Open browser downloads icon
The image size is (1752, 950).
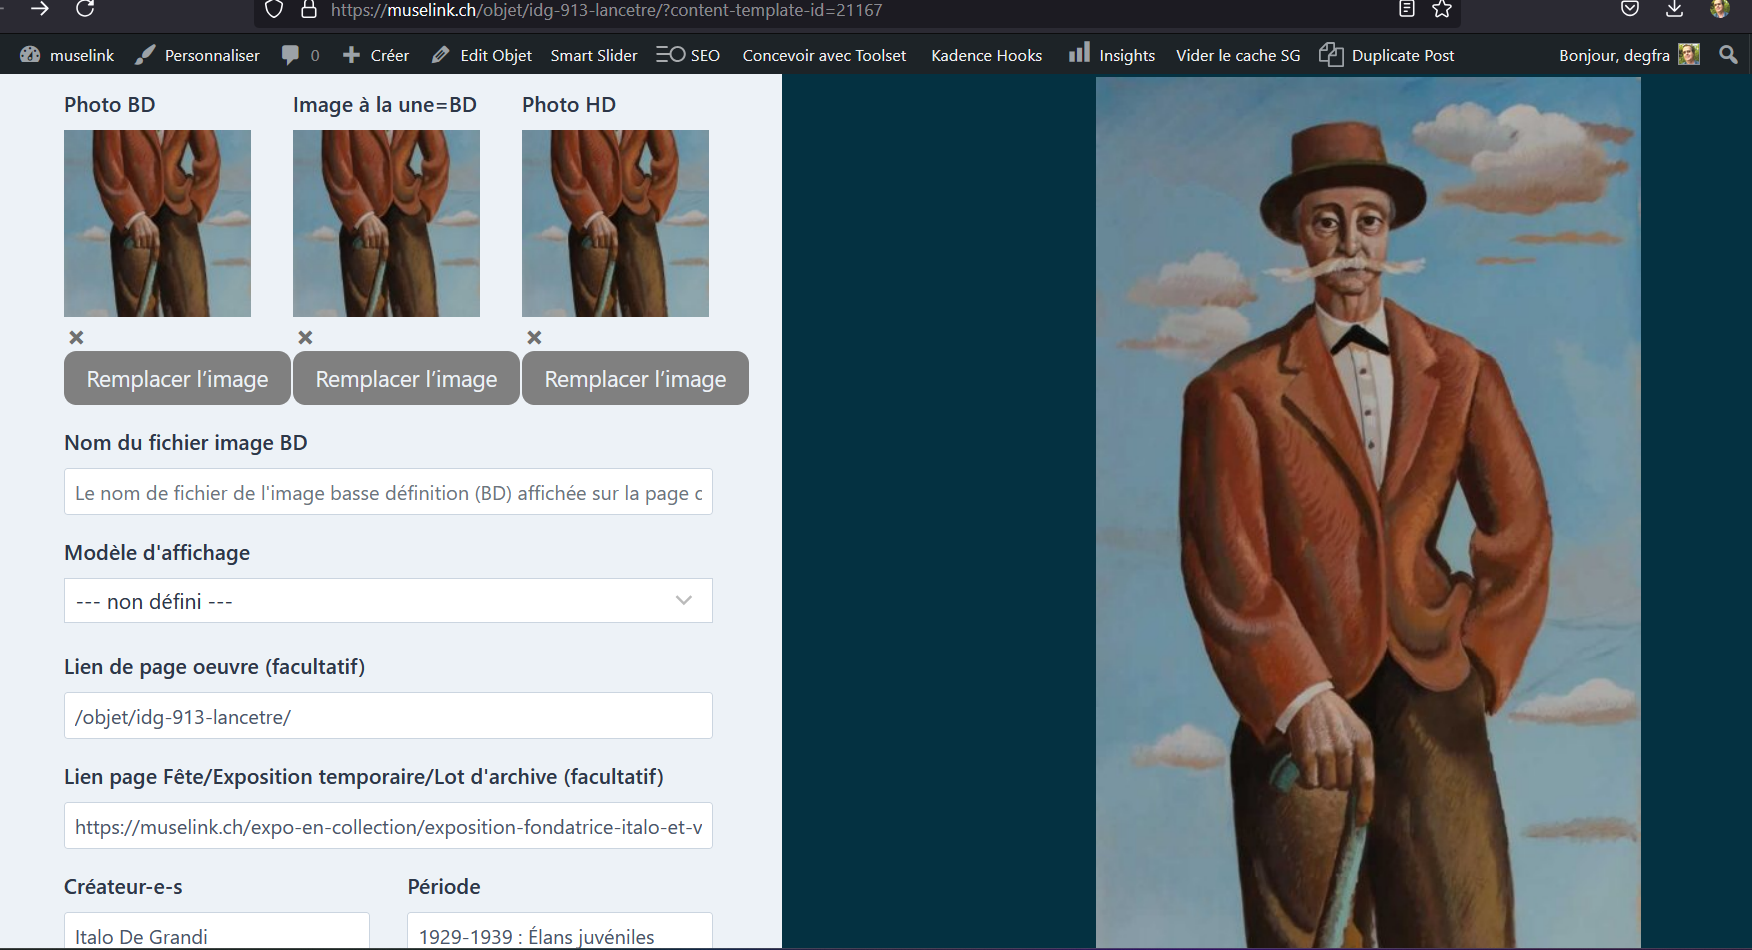(1675, 9)
